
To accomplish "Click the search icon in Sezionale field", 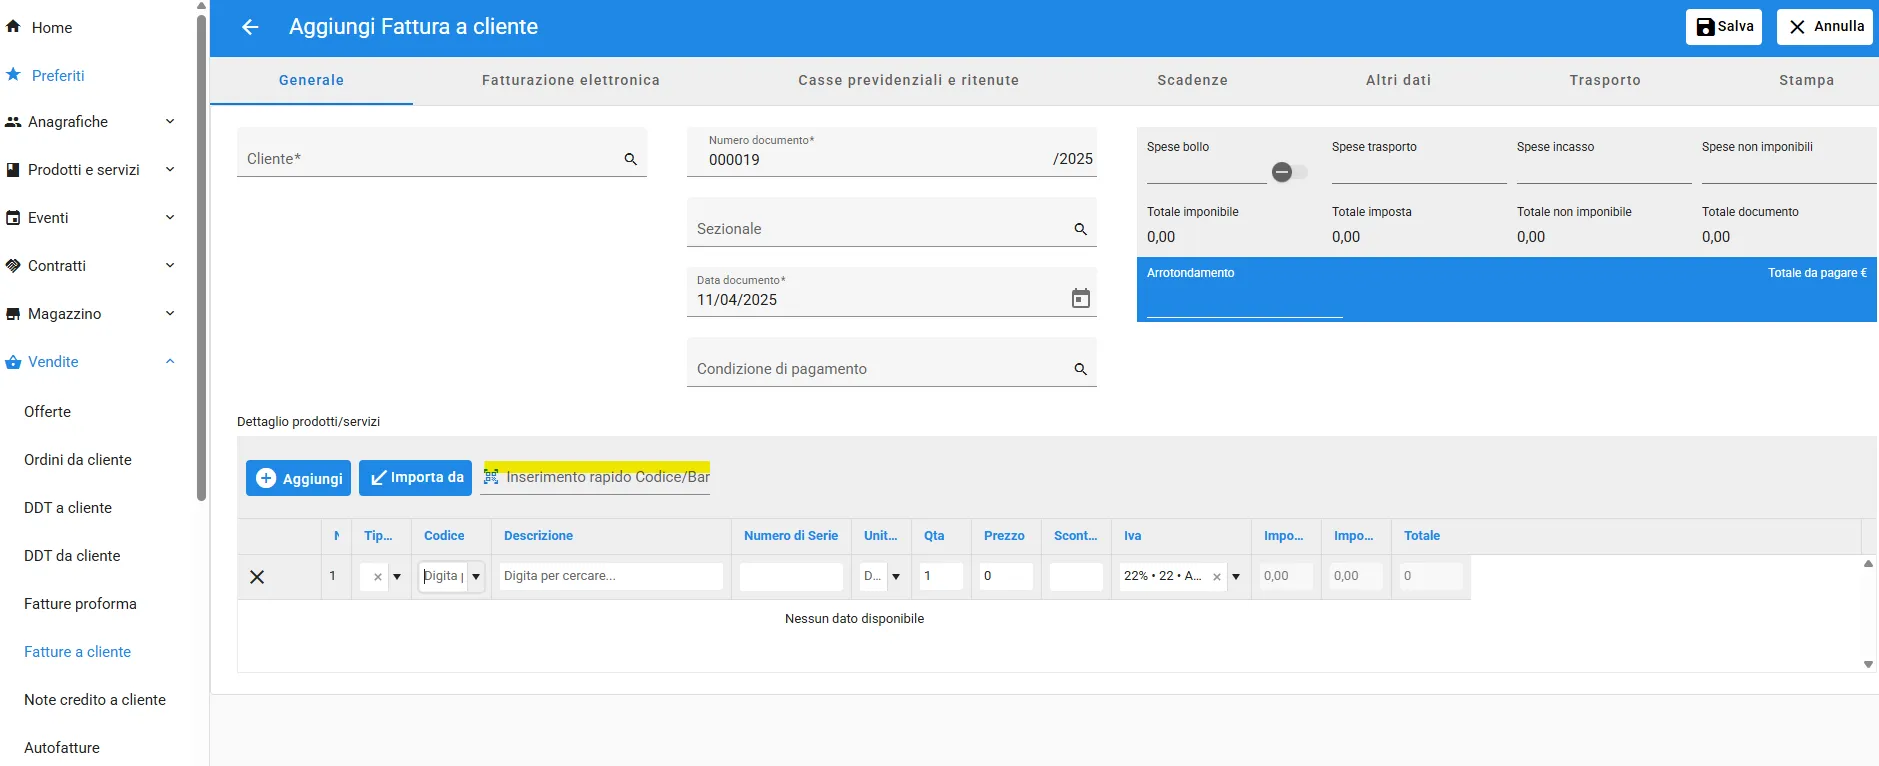I will click(x=1081, y=229).
